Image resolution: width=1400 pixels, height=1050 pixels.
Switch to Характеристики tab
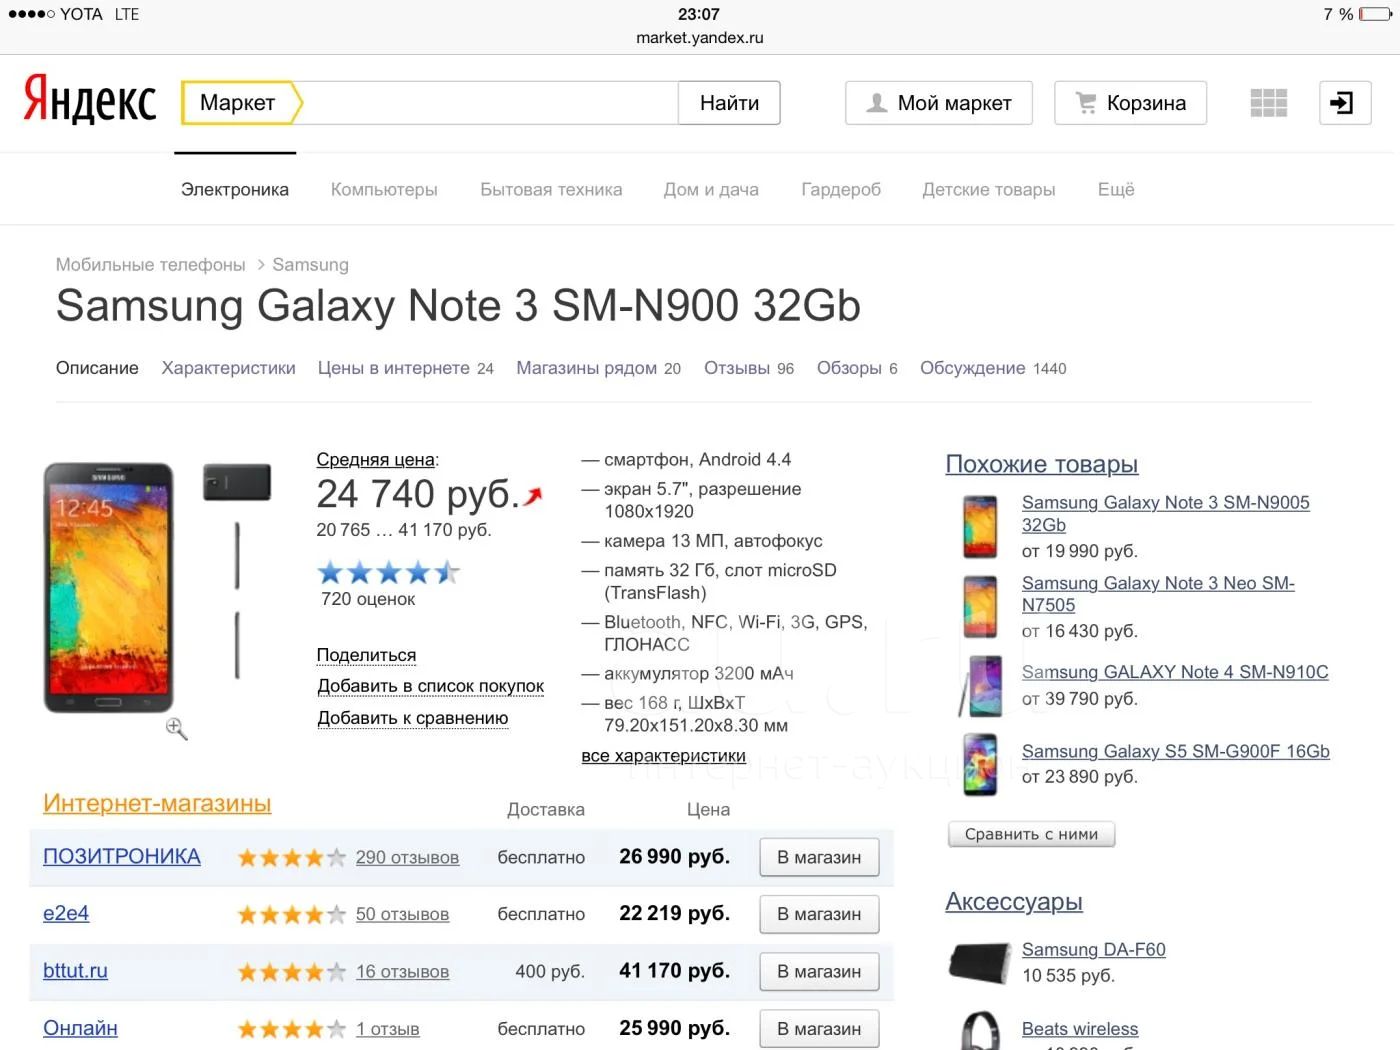click(x=228, y=368)
